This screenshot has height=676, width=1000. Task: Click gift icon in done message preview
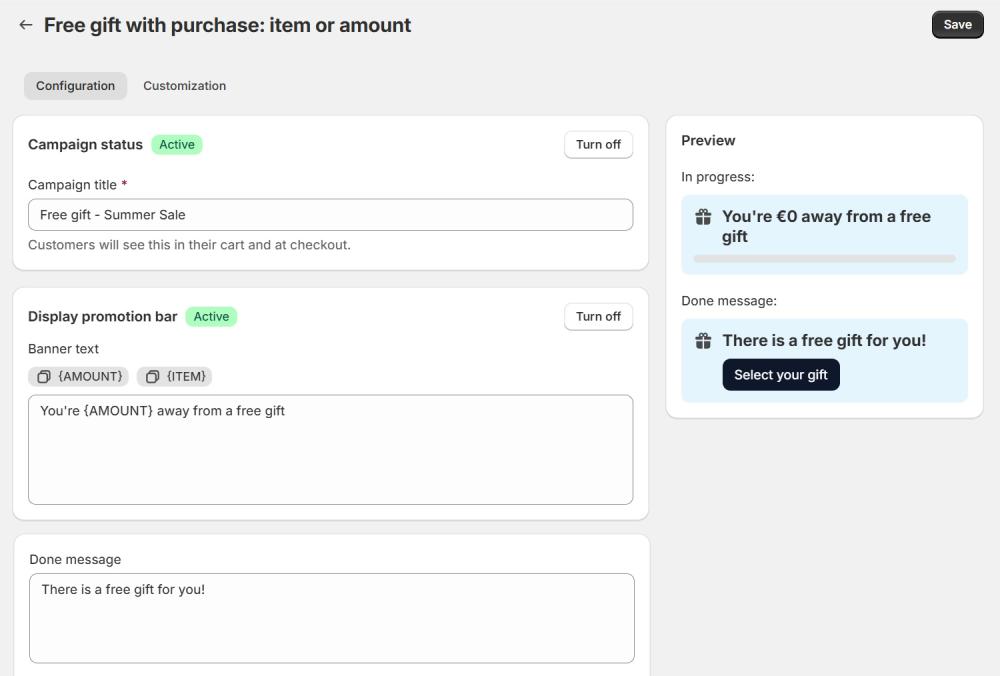(703, 341)
